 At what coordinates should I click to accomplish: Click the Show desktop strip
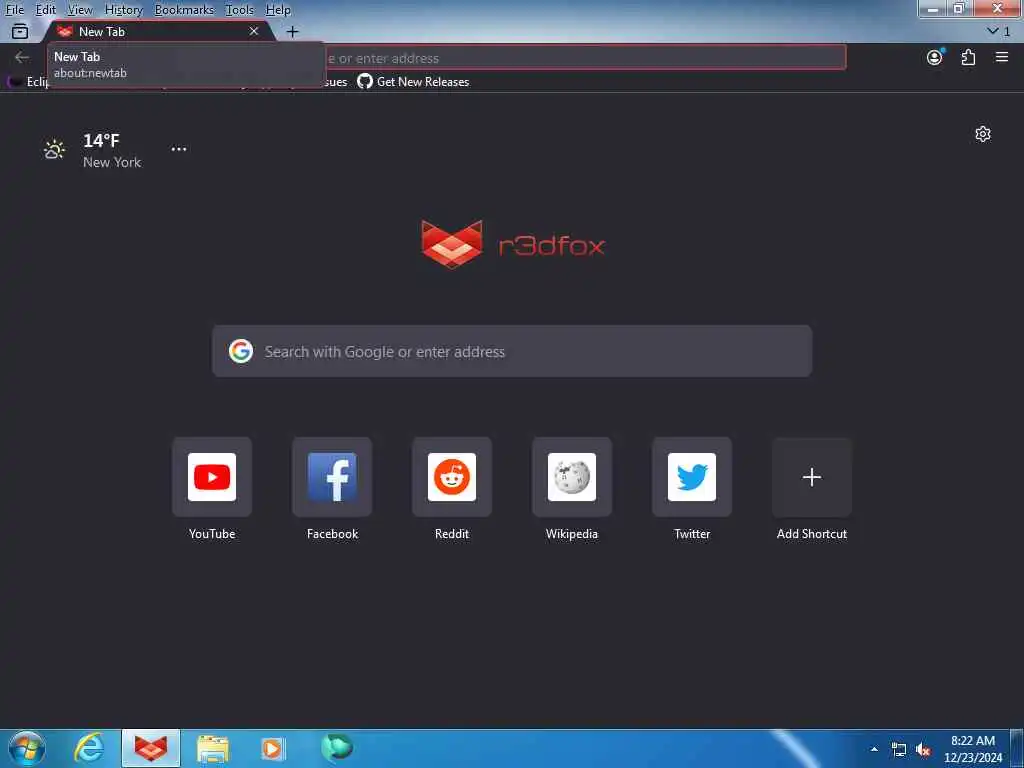[x=1017, y=749]
